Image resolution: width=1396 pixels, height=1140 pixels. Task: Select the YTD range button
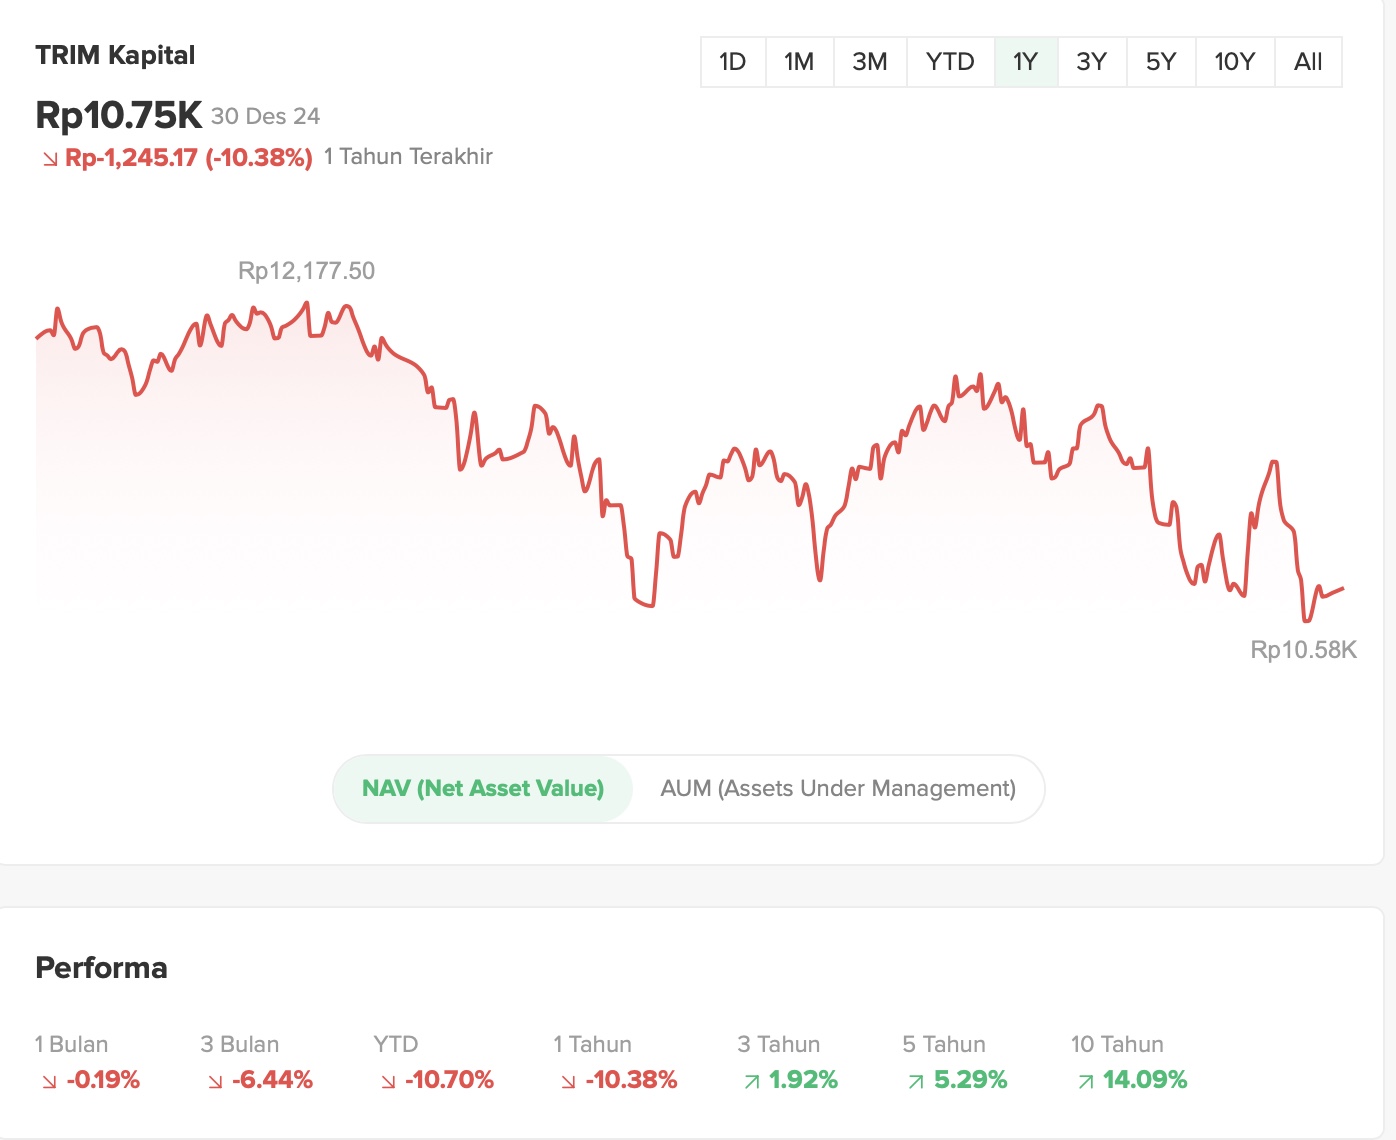[x=949, y=61]
